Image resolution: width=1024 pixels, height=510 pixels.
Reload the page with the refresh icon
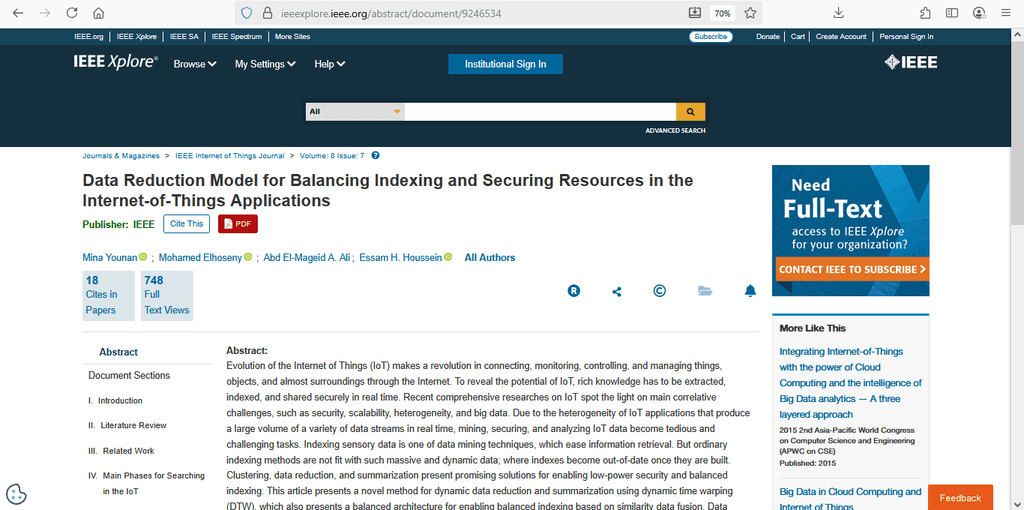[72, 13]
